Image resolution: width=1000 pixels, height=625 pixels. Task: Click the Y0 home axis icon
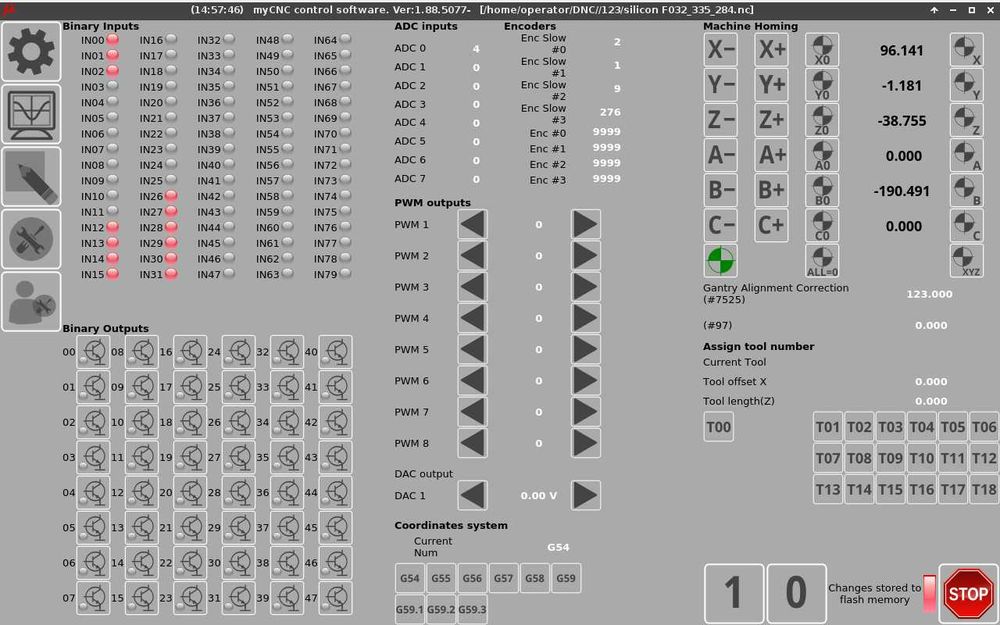click(822, 85)
